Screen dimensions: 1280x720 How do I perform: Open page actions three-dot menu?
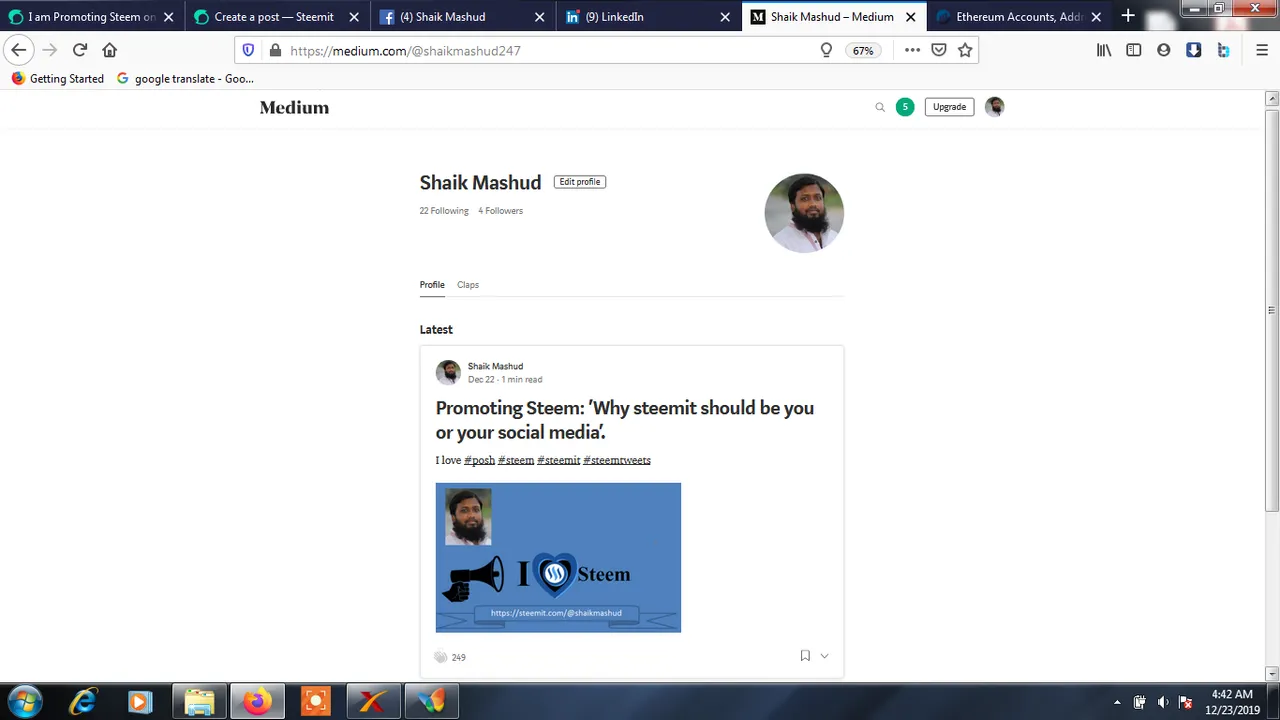click(x=912, y=50)
